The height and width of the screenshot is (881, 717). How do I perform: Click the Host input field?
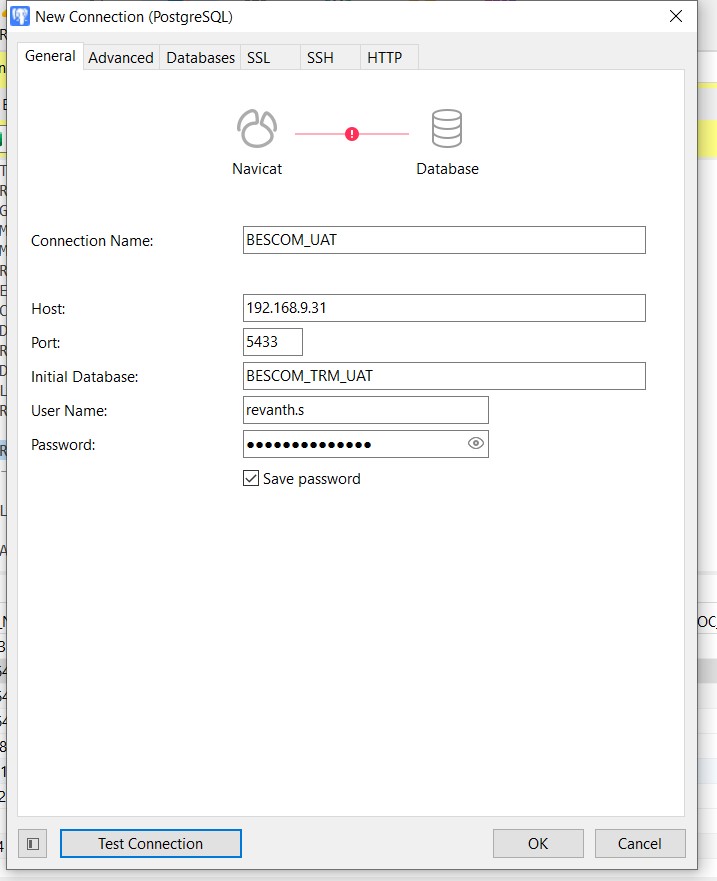(444, 308)
